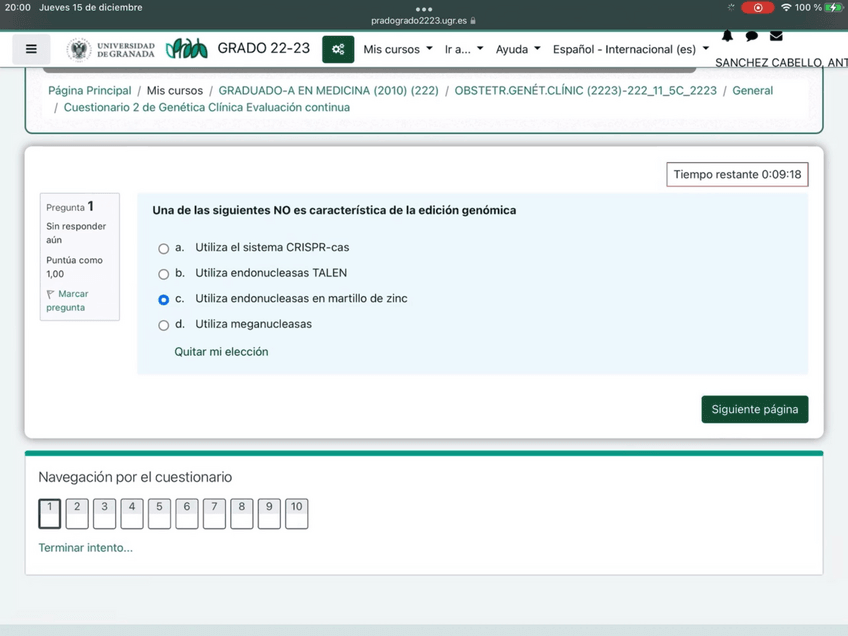The image size is (848, 636).
Task: Jump to question 2 in quiz navigation
Action: pyautogui.click(x=77, y=513)
